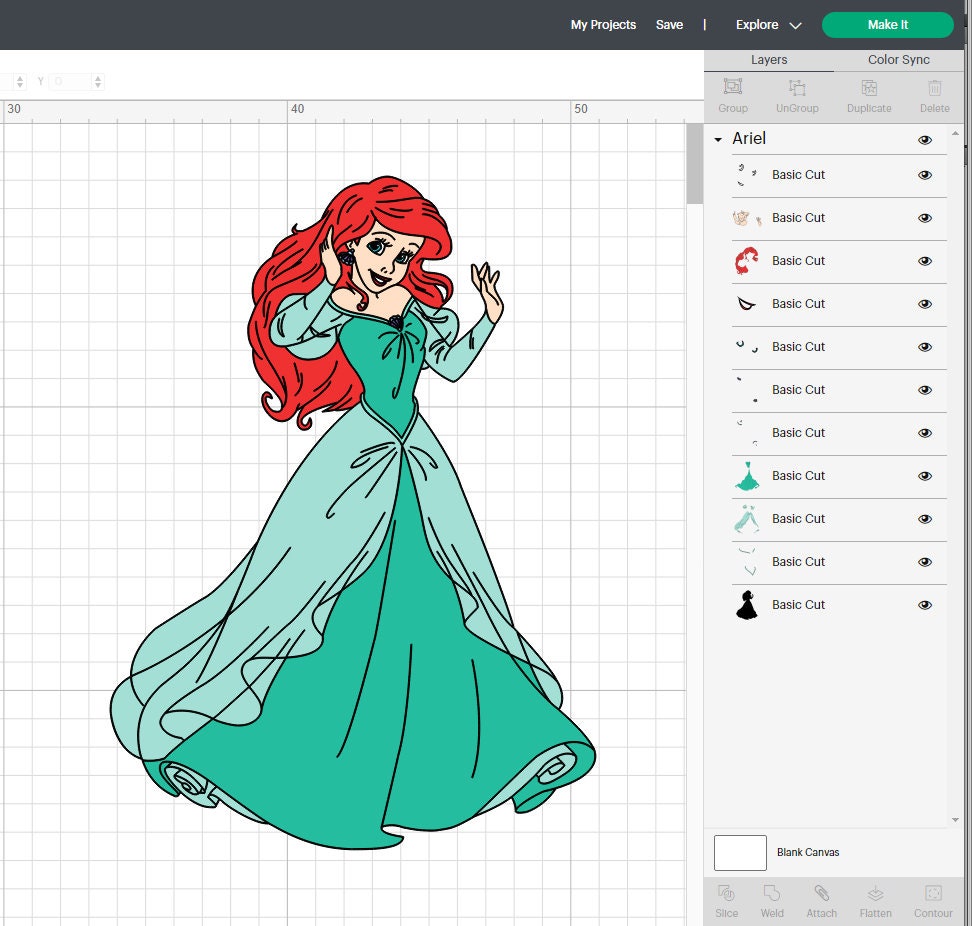Save the current project
972x926 pixels.
pos(669,24)
